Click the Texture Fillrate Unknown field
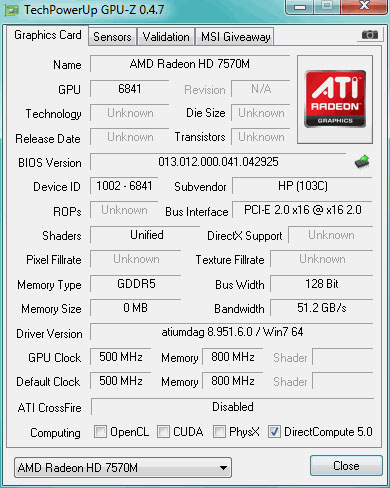The width and height of the screenshot is (390, 488). 322,259
